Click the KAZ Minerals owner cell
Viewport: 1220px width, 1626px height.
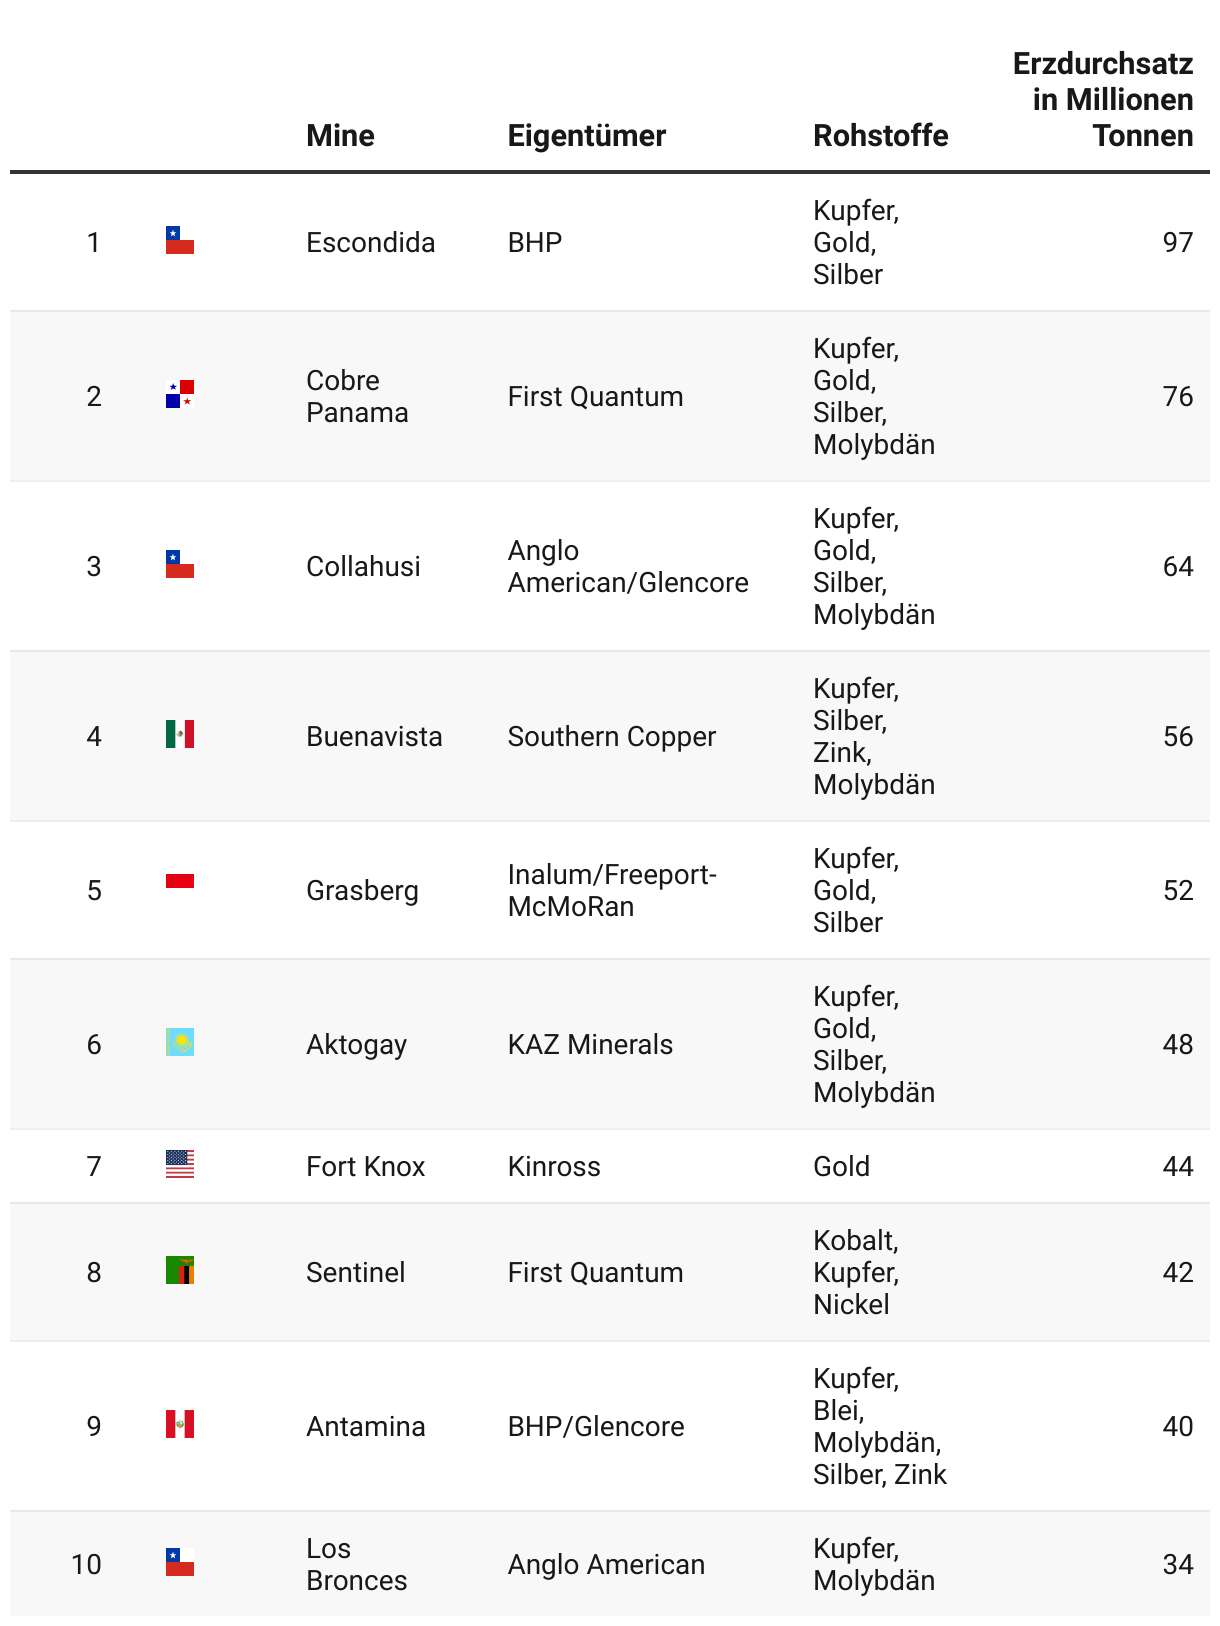click(590, 1045)
